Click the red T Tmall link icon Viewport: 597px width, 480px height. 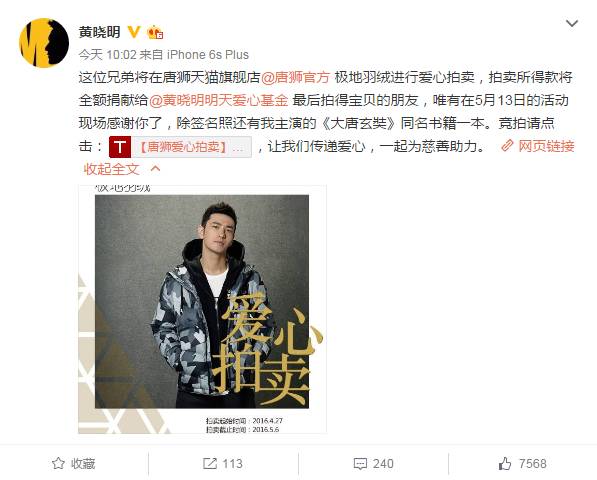pos(120,147)
